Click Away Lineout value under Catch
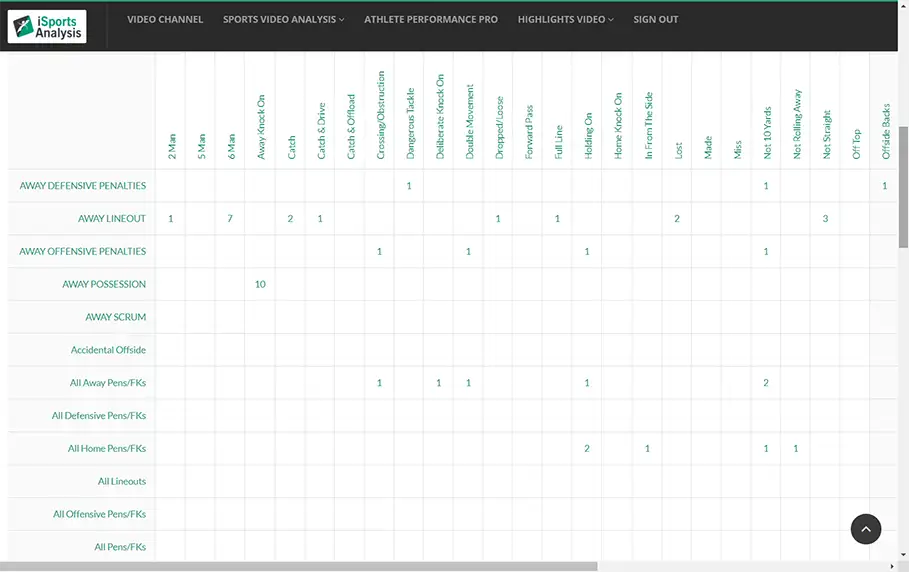Screen dimensions: 909x572 pyautogui.click(x=290, y=218)
